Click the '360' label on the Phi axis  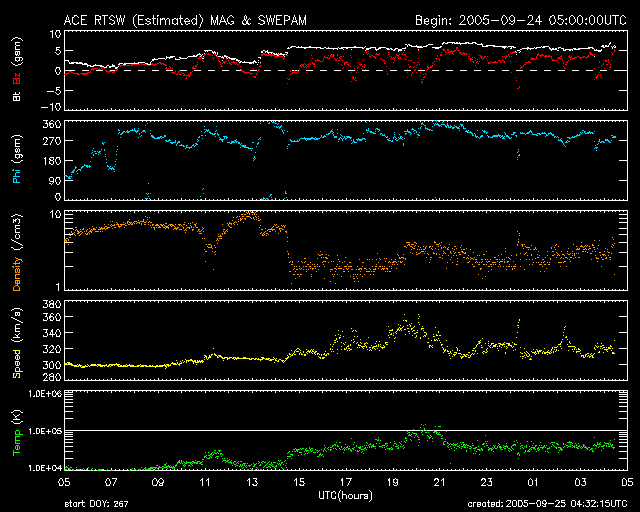[52, 124]
